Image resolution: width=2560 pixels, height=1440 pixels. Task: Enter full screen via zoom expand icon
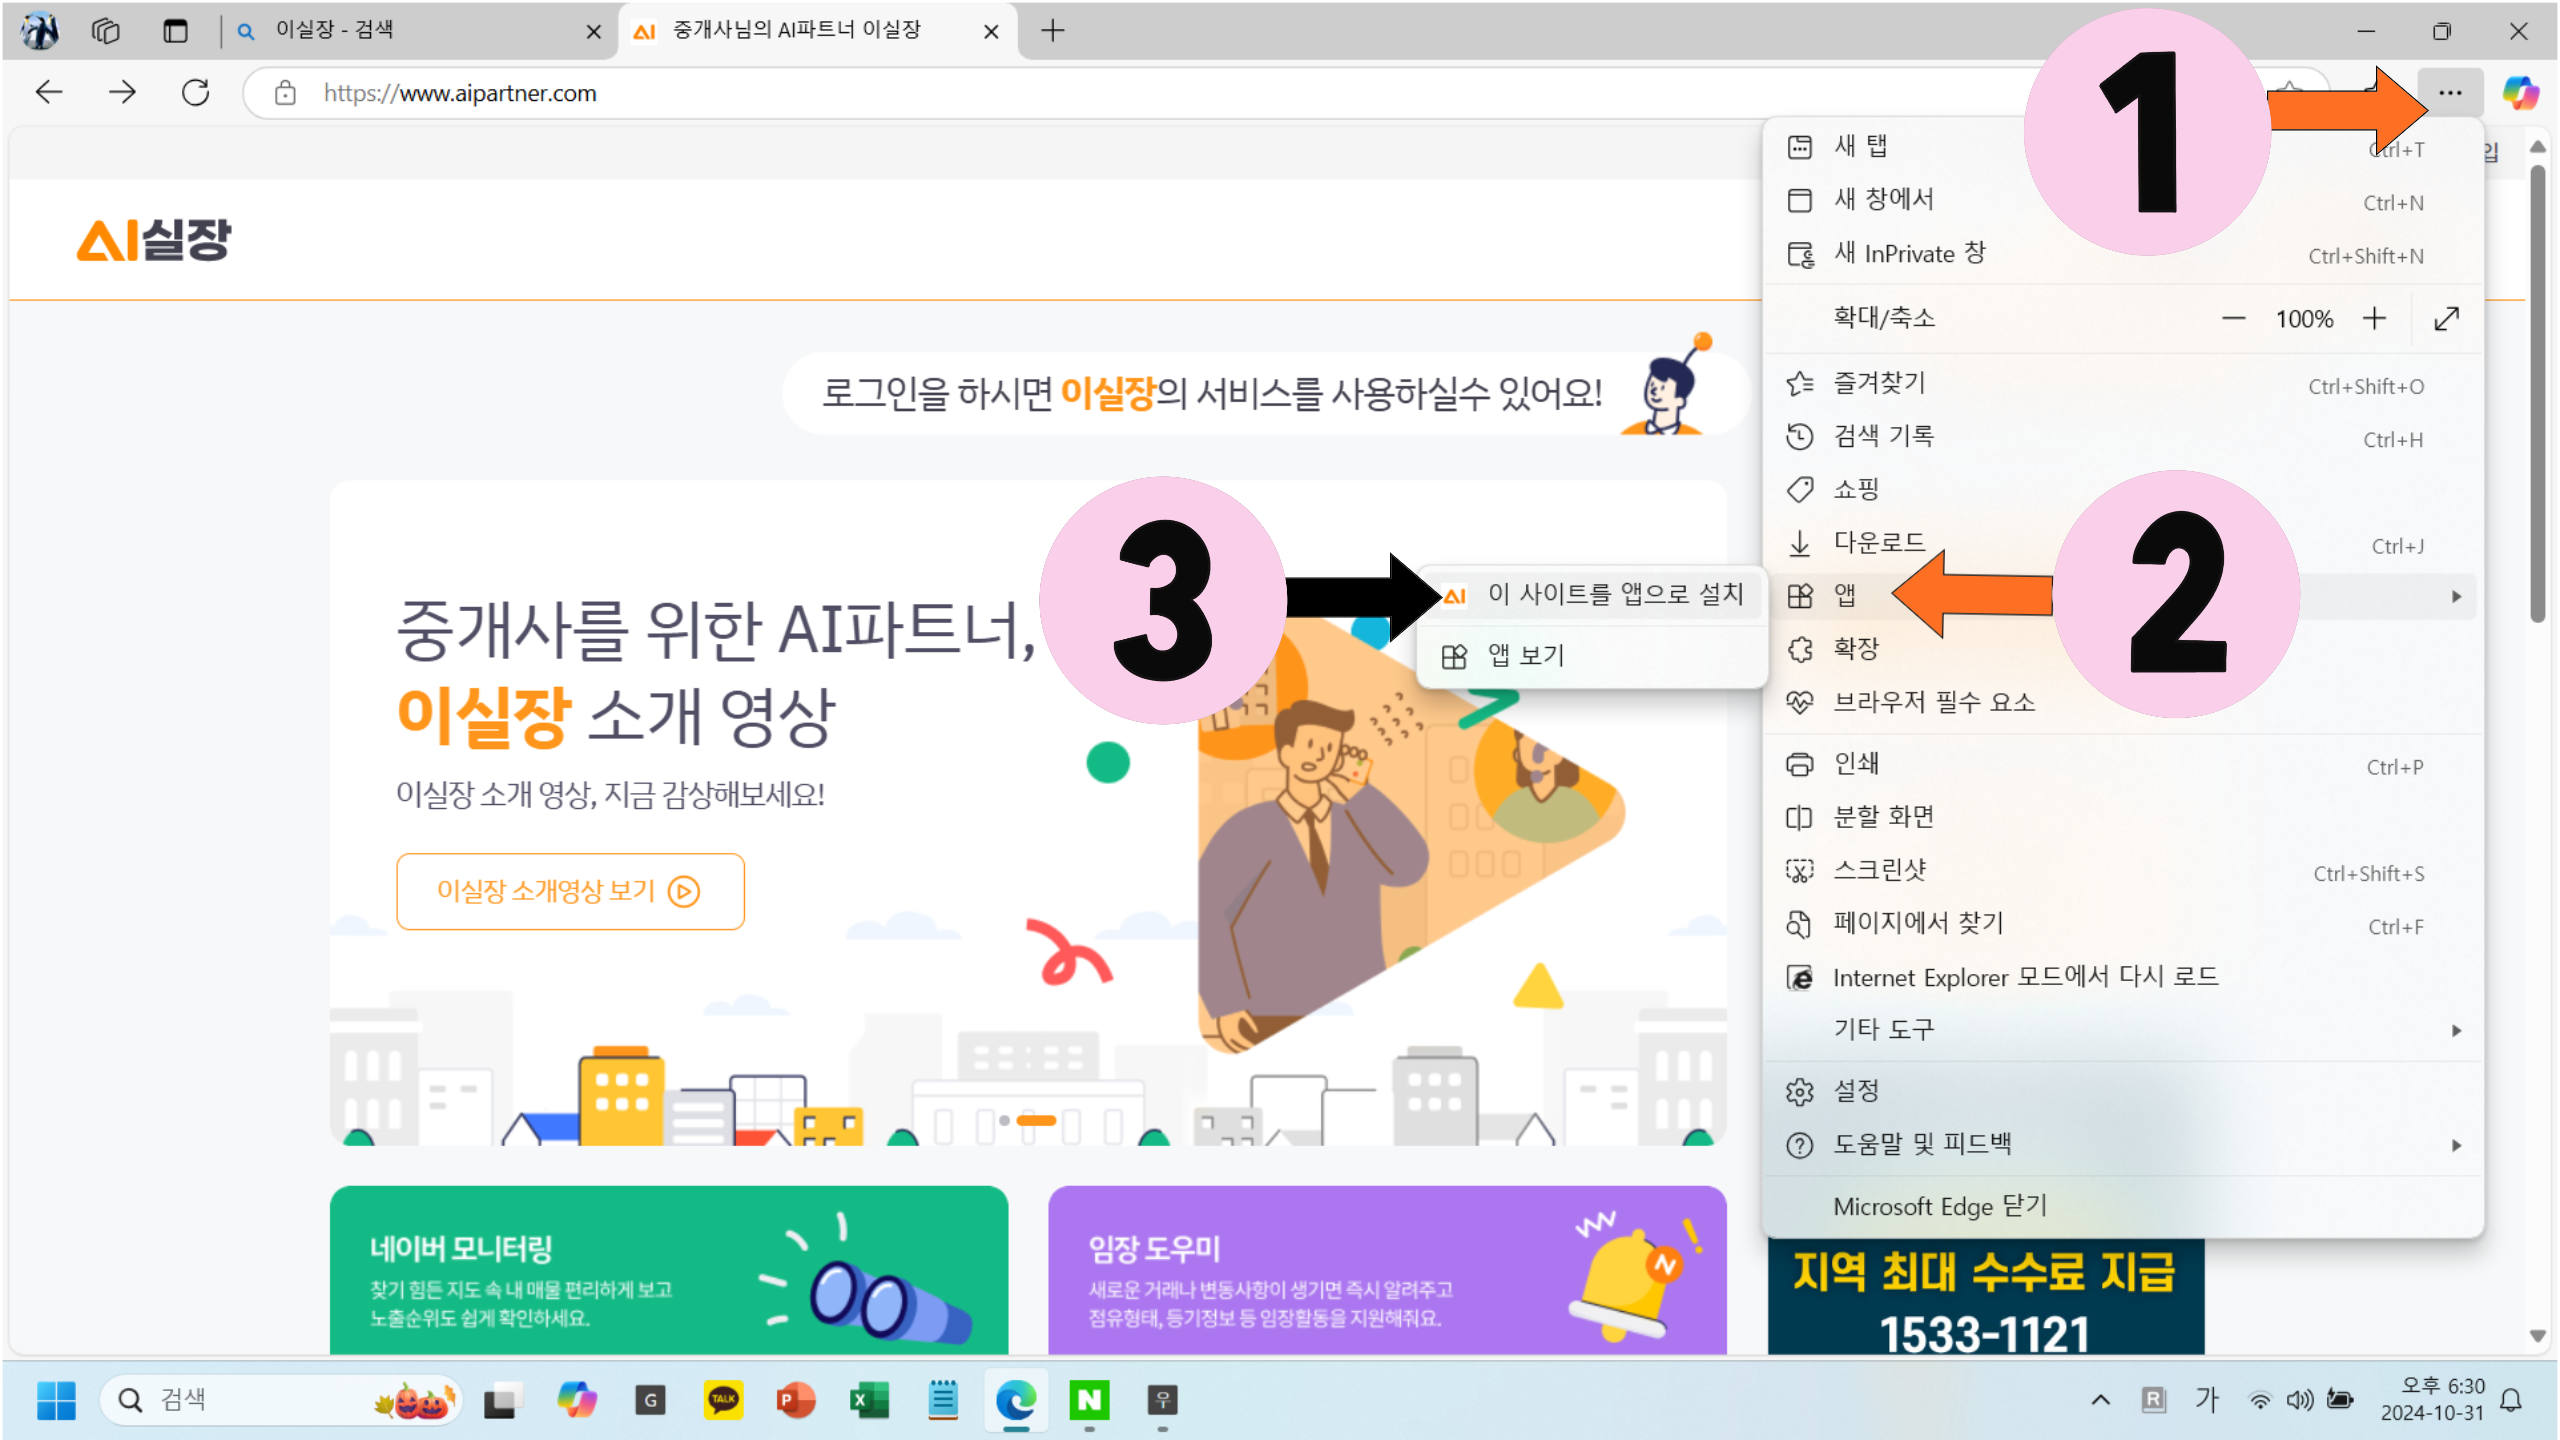coord(2446,319)
